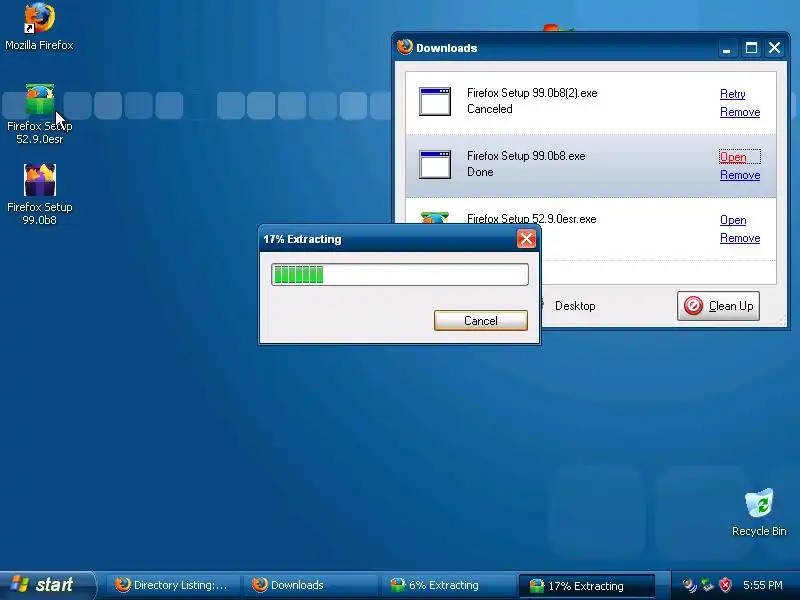Click the Desktop folder link in Downloads
800x600 pixels.
pos(575,306)
